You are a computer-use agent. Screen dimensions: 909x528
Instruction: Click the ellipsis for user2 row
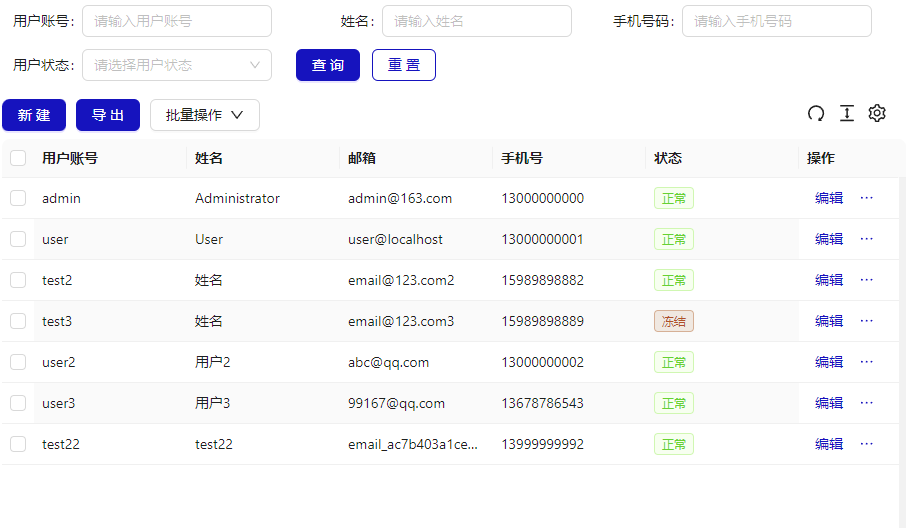click(866, 362)
